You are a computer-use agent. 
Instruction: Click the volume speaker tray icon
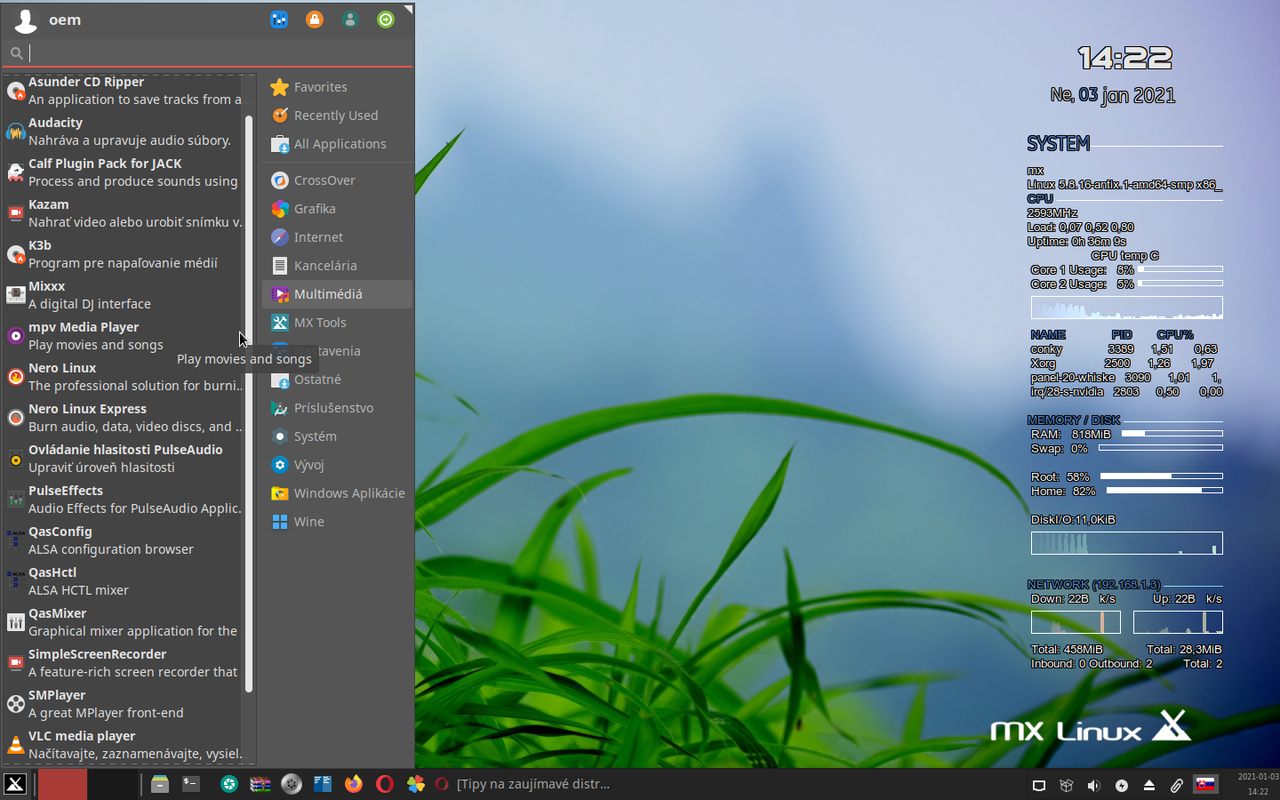coord(1094,786)
